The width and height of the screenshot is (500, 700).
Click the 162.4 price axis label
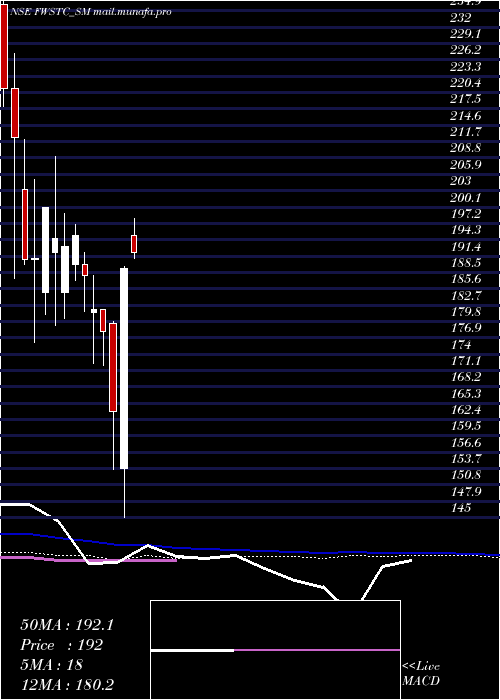(465, 410)
